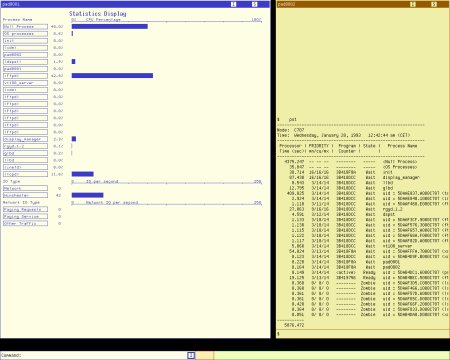Select the OS processes entry
The height and width of the screenshot is (360, 450).
(x=25, y=34)
